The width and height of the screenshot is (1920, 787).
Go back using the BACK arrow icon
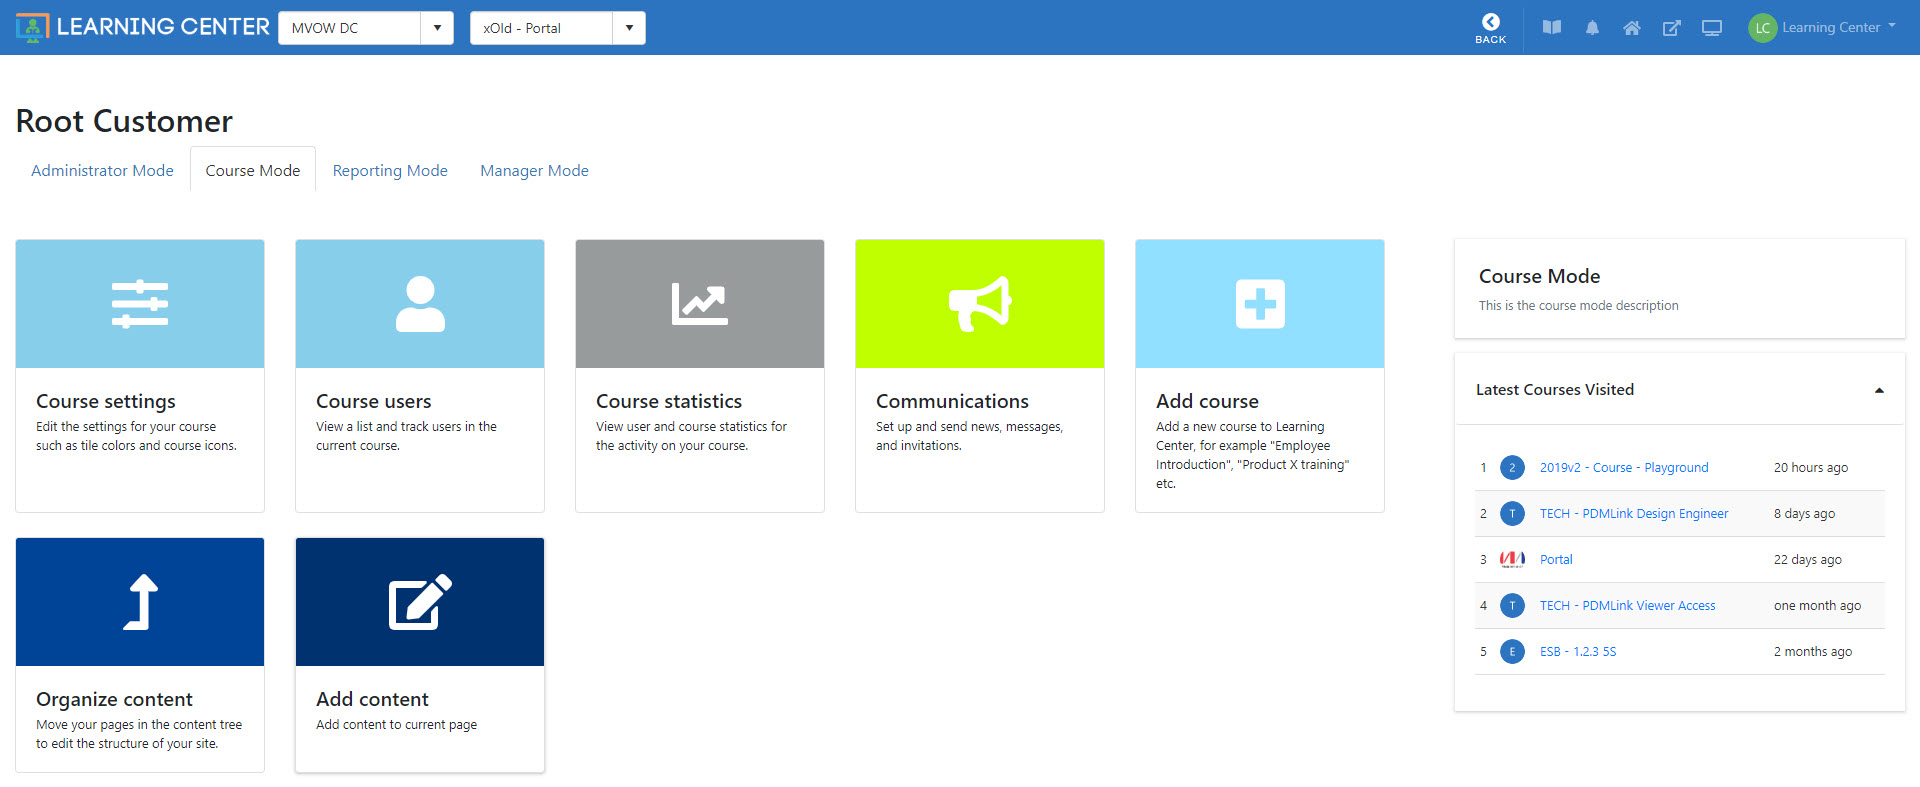[x=1490, y=22]
